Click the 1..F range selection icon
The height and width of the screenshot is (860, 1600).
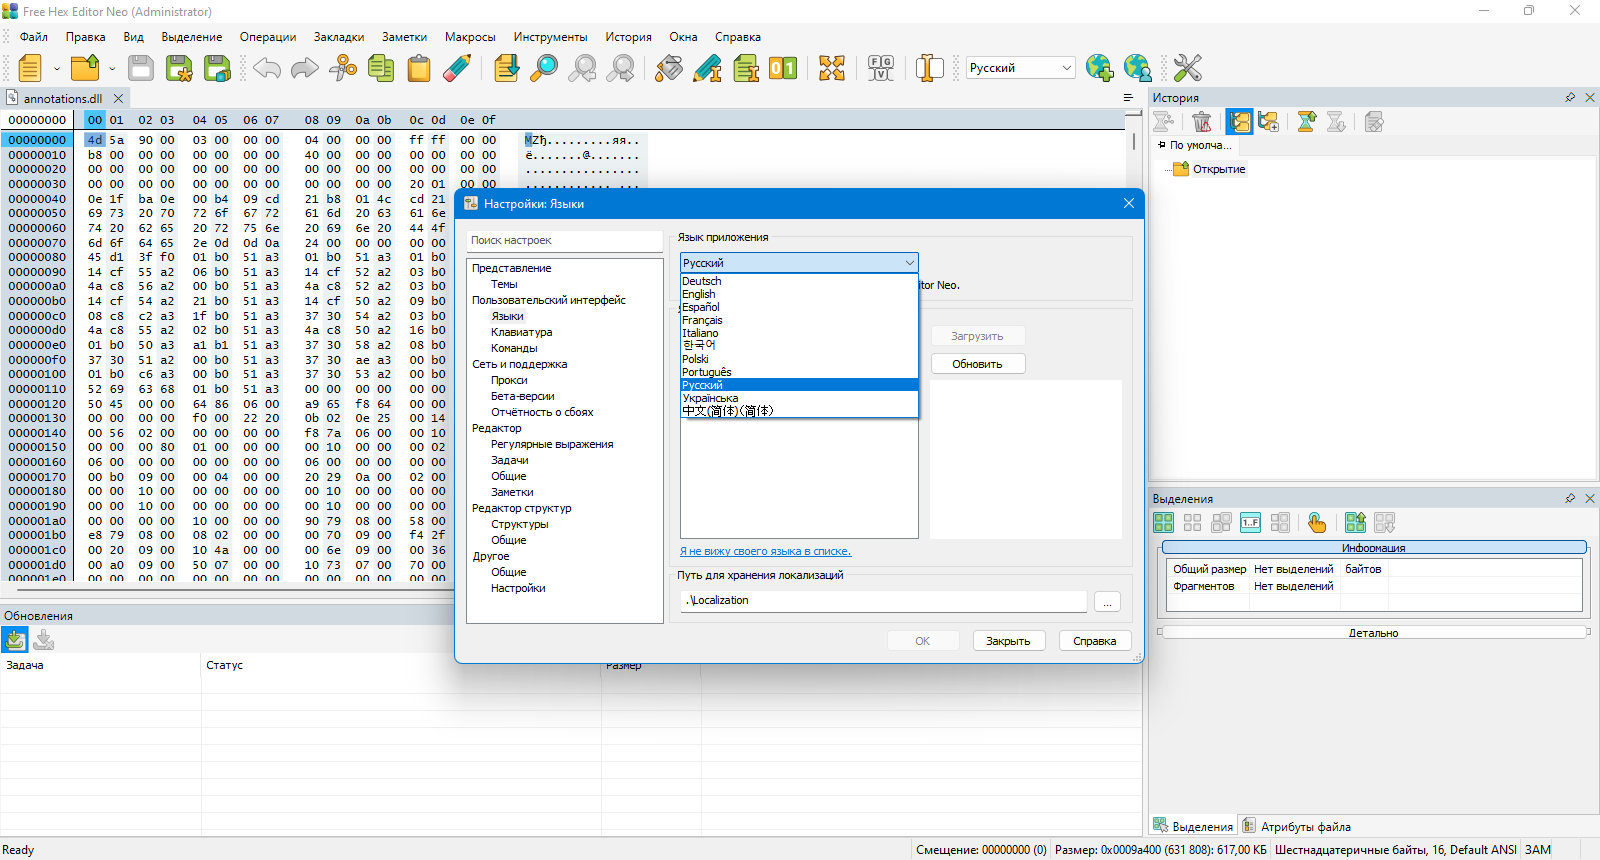pyautogui.click(x=1250, y=523)
